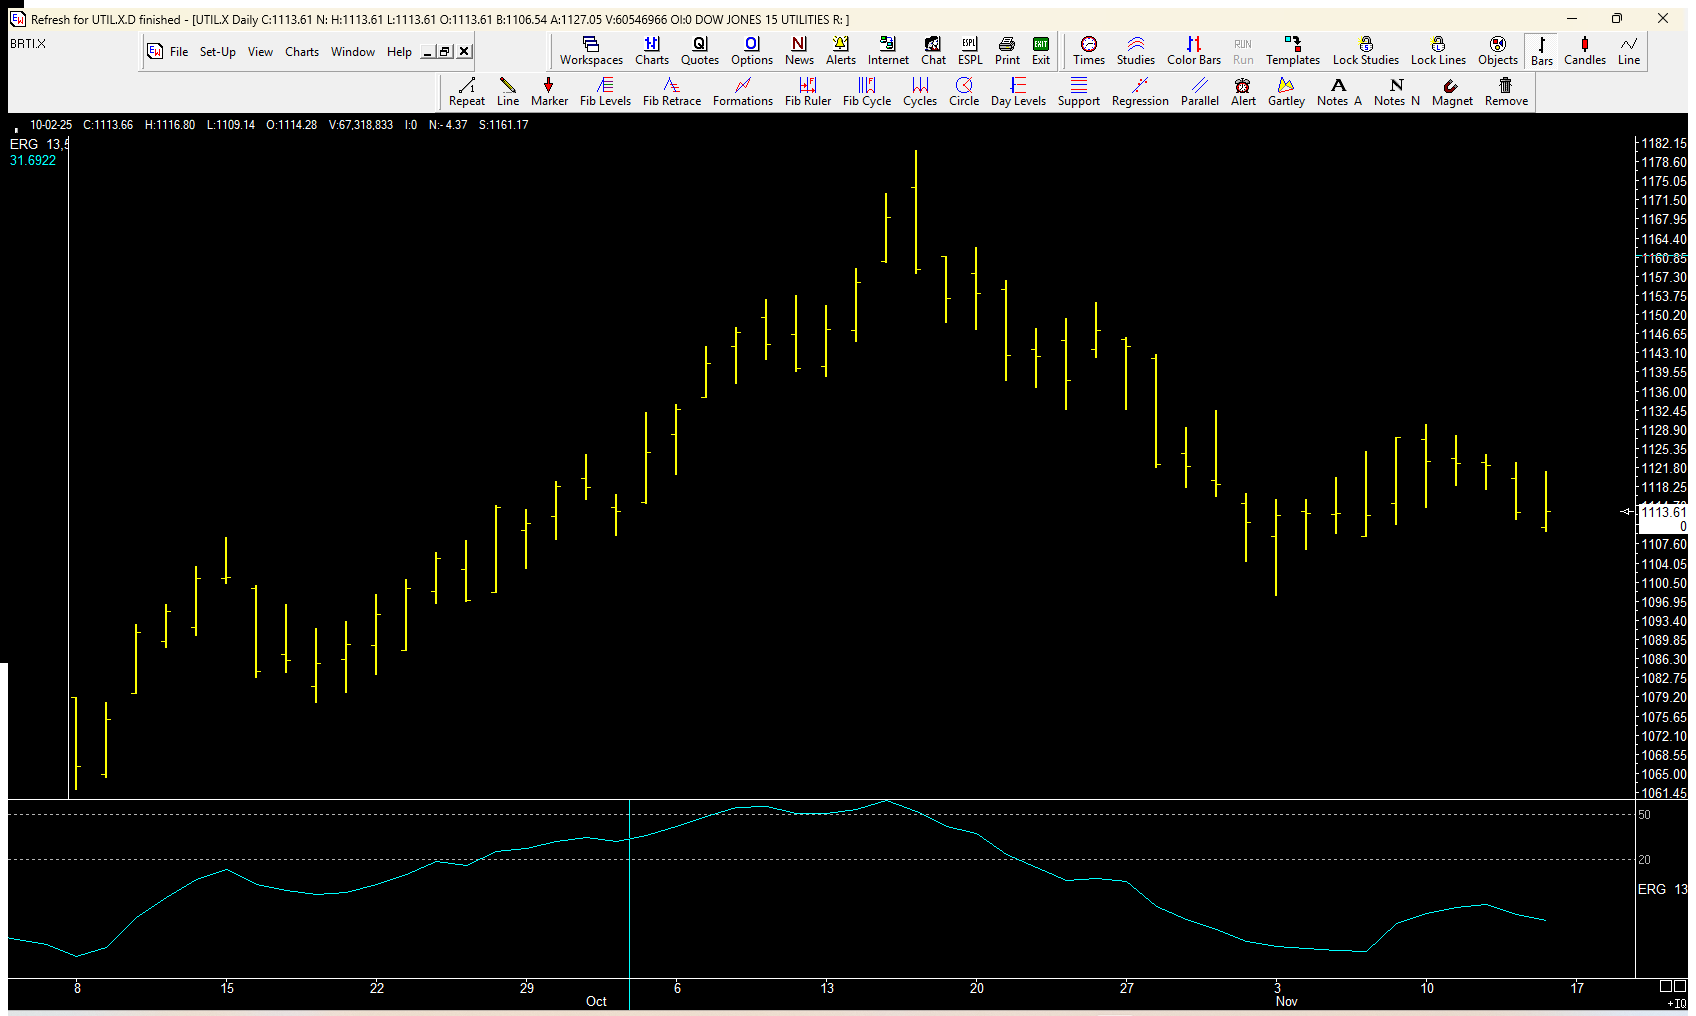Click the Exit button

pos(1040,50)
